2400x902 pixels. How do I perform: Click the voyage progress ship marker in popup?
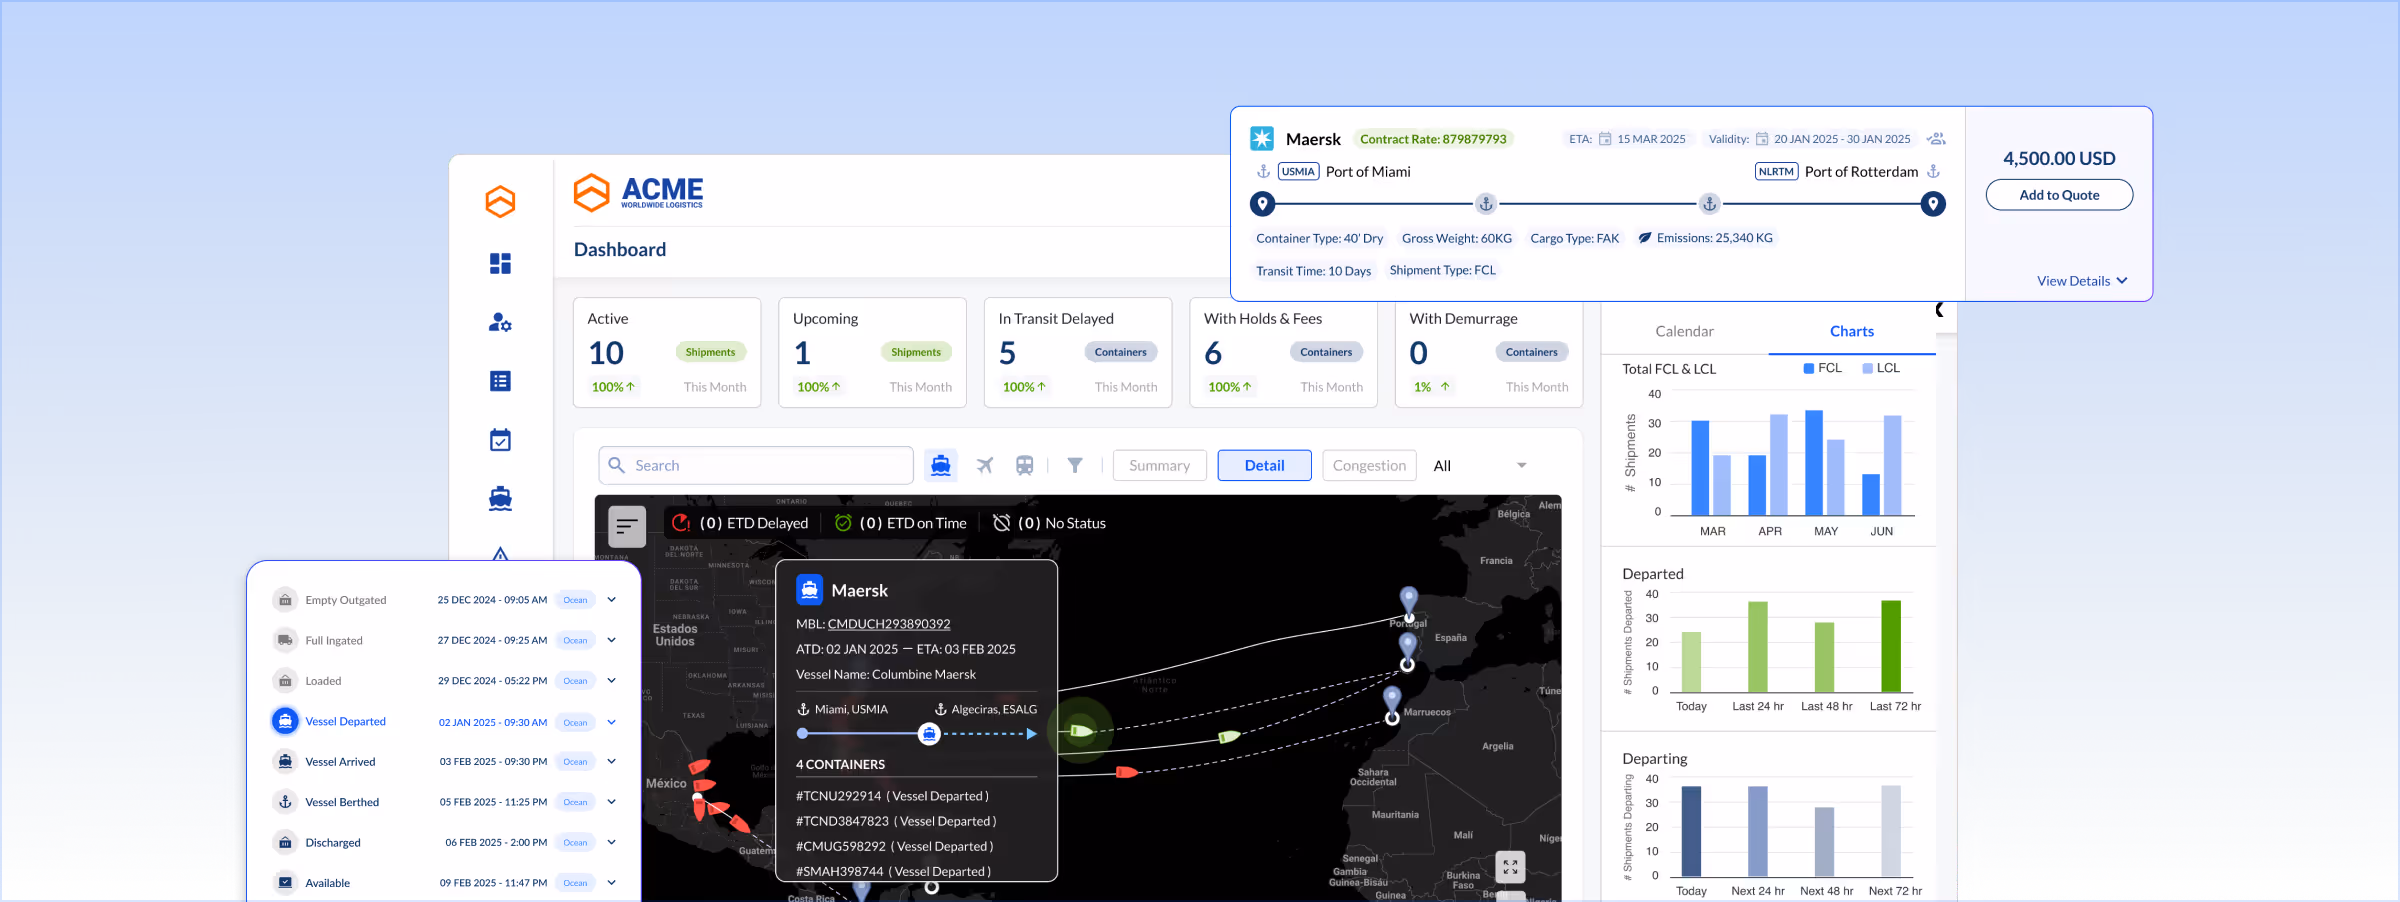coord(929,734)
